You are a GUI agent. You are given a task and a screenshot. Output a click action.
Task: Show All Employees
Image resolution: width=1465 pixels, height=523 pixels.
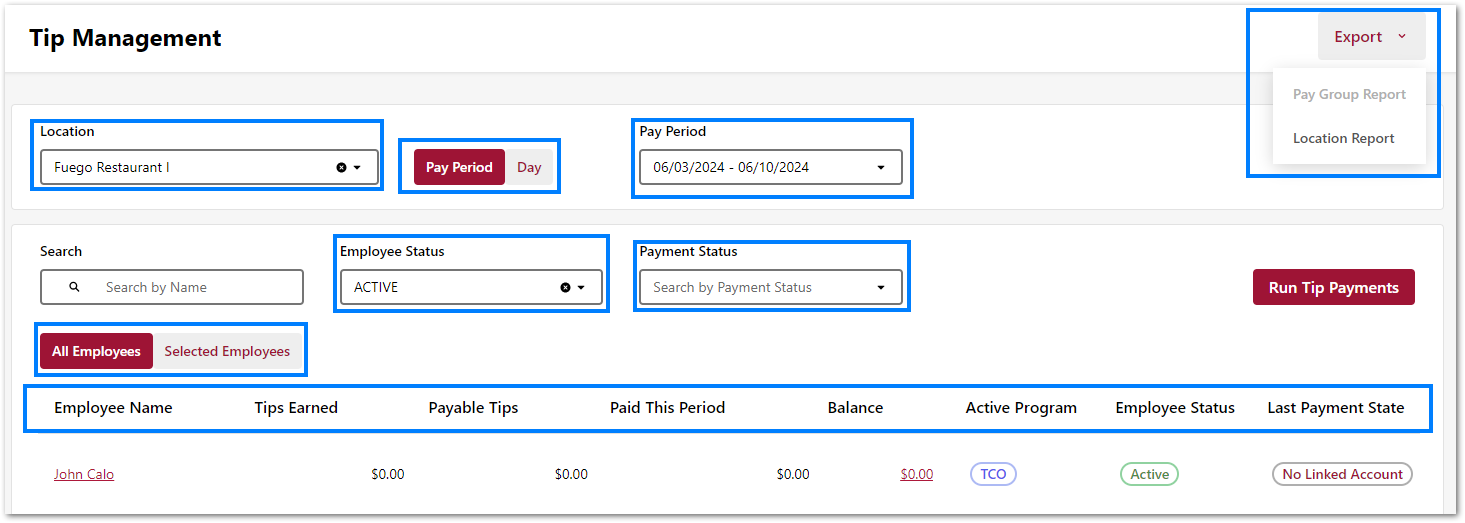[96, 352]
